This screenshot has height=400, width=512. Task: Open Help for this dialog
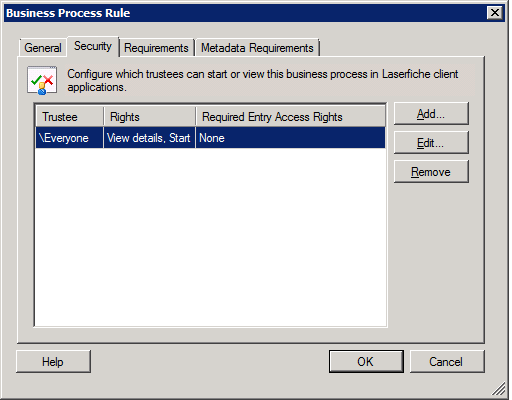(x=53, y=362)
